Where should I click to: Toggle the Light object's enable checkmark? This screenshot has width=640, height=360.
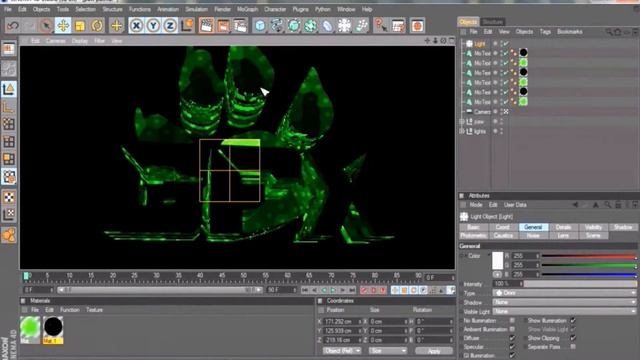[506, 44]
